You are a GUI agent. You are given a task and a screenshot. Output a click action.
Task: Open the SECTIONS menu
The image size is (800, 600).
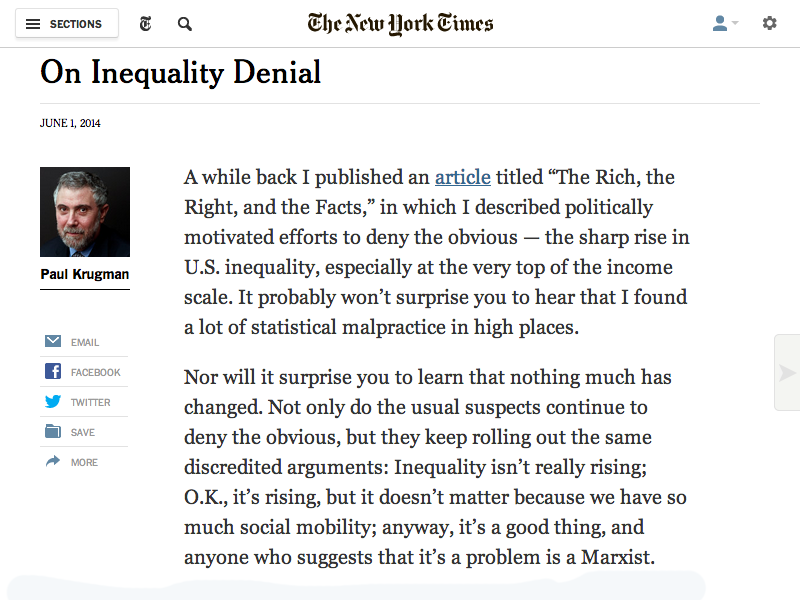(67, 23)
